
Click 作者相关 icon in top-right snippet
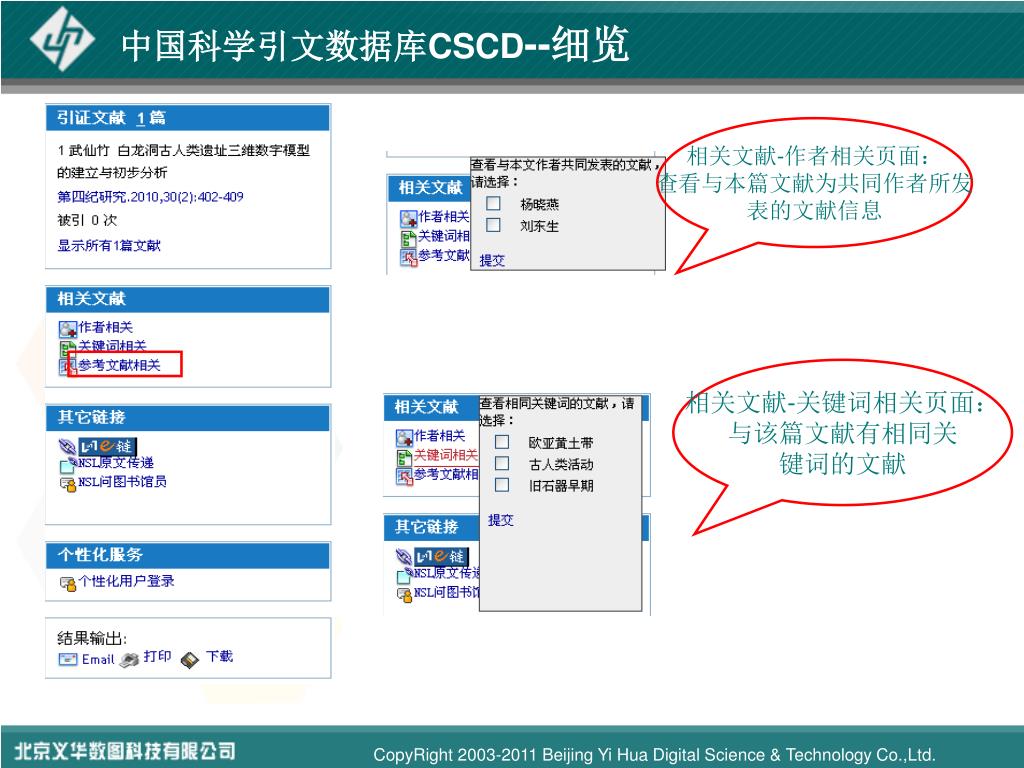pos(409,219)
